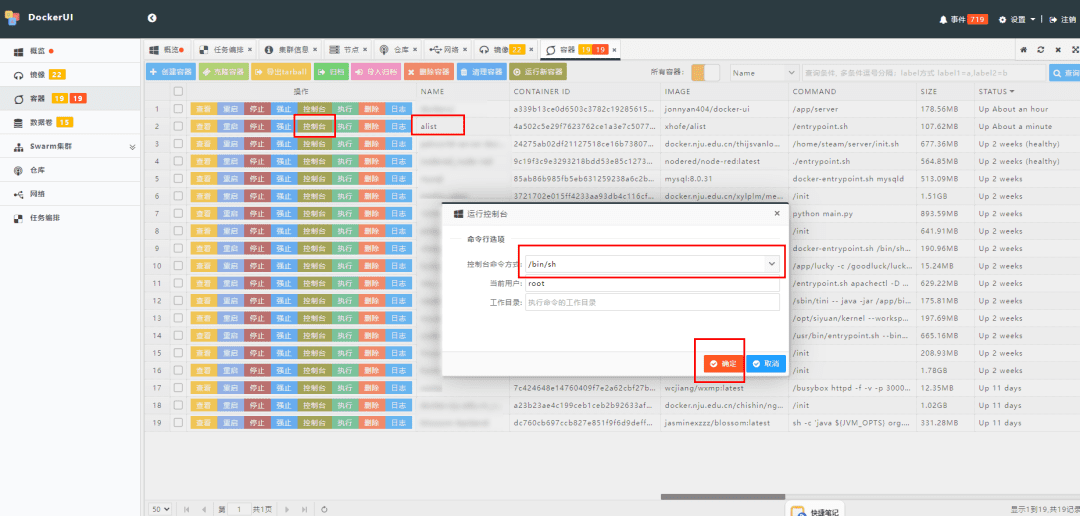Toggle the 所有容器 switch
This screenshot has height=516, width=1080.
tap(705, 72)
